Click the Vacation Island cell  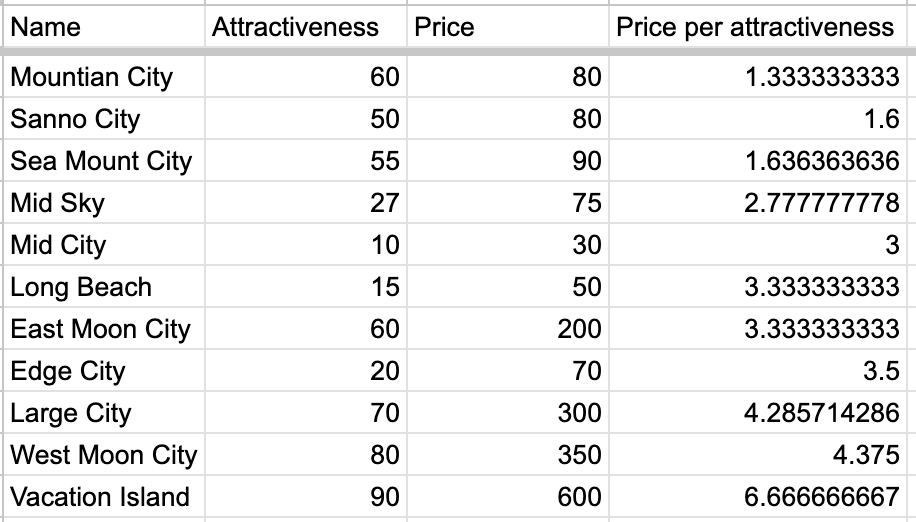point(104,497)
